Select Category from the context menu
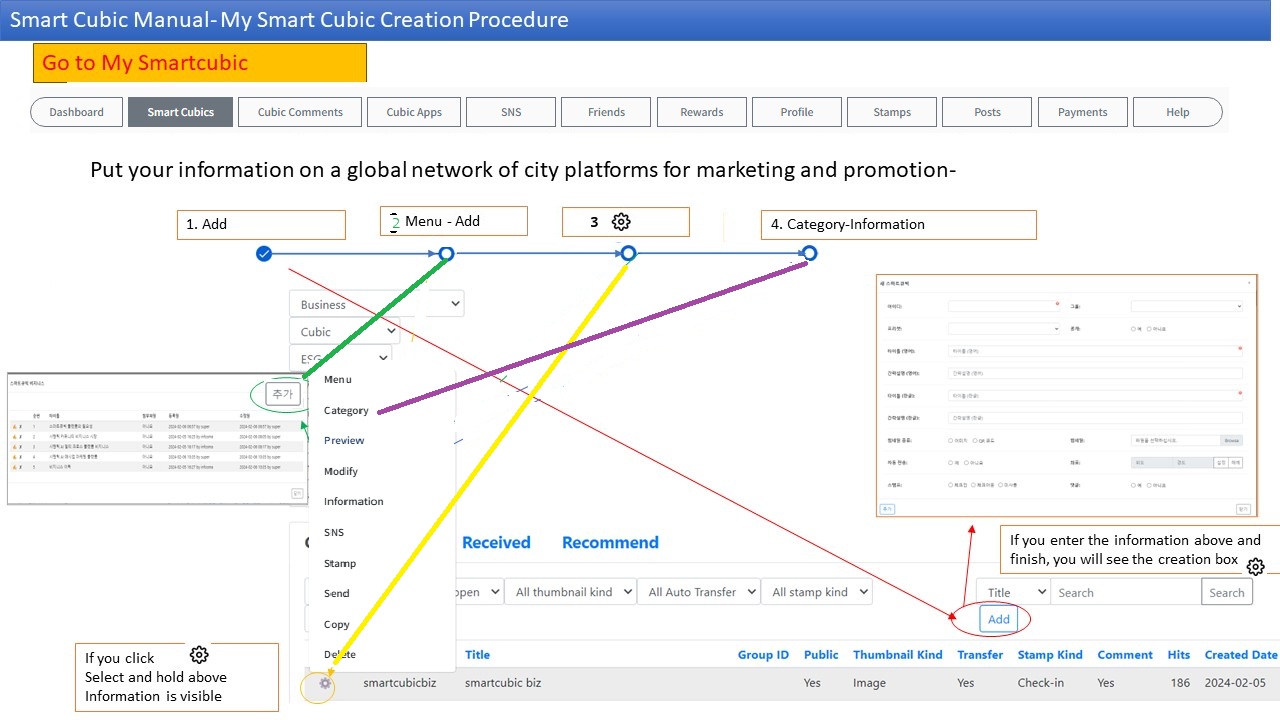The height and width of the screenshot is (720, 1280). 346,410
